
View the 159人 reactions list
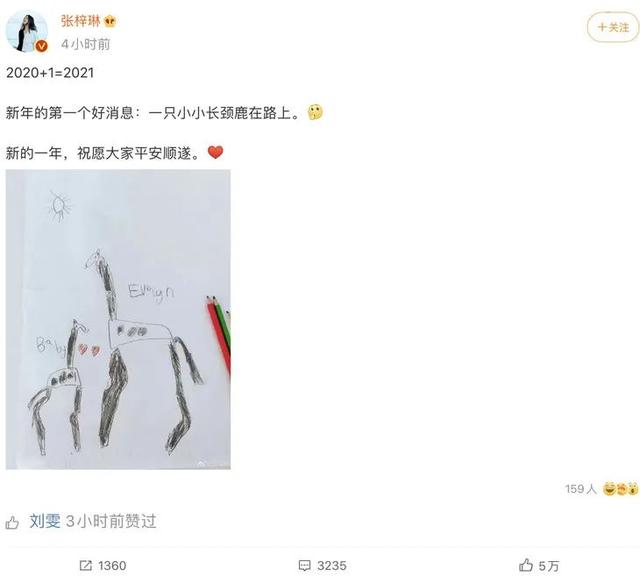(x=580, y=489)
